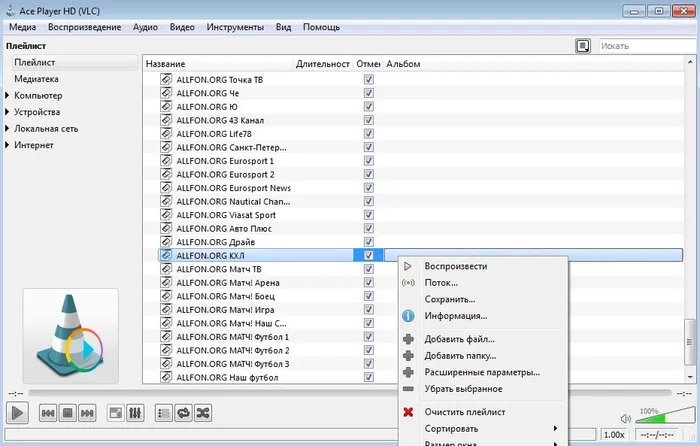This screenshot has height=446, width=700.
Task: Choose Сохранить... in the context menu
Action: pos(482,299)
